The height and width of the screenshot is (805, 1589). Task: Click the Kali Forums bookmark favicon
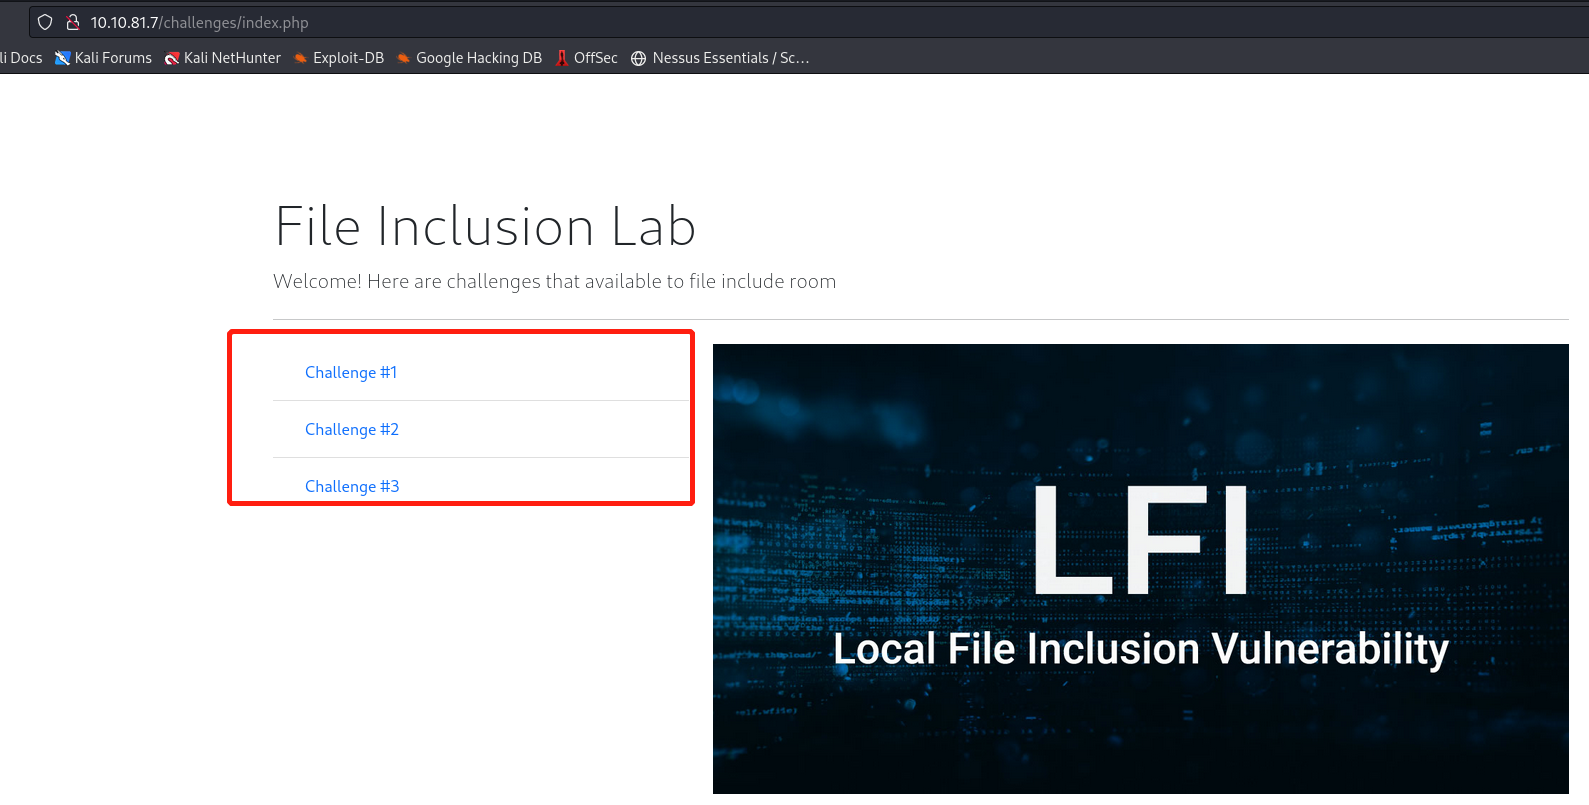(x=62, y=58)
